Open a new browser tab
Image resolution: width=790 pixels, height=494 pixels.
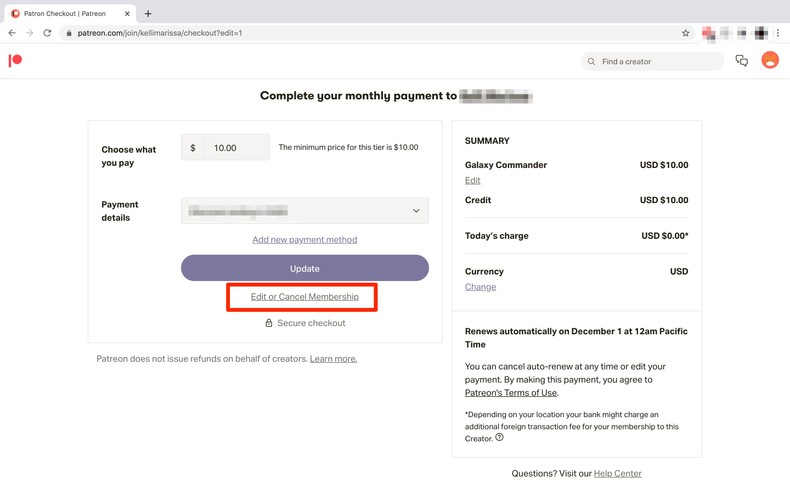[148, 14]
